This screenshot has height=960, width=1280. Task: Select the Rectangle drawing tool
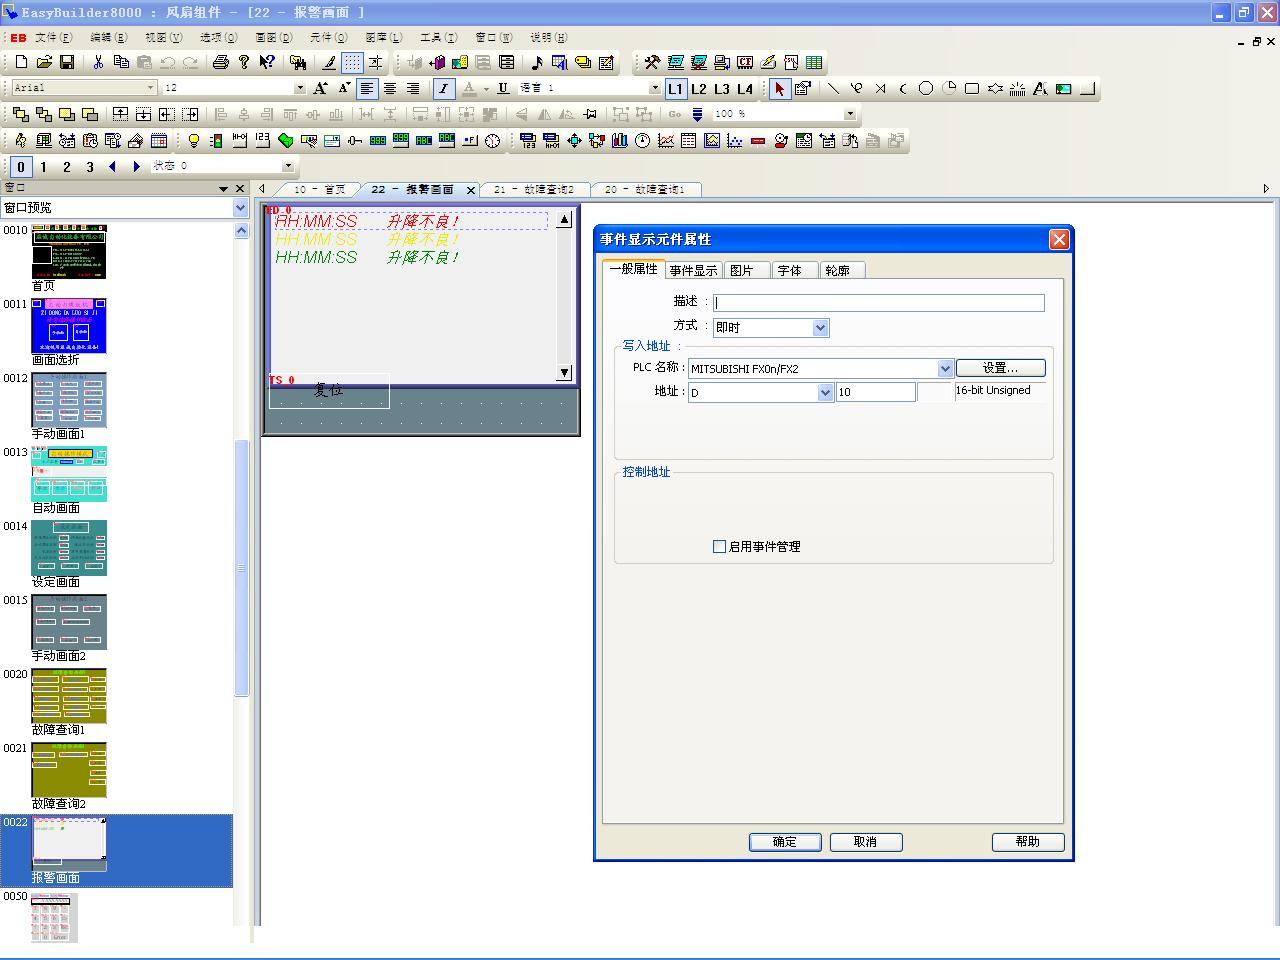point(972,88)
